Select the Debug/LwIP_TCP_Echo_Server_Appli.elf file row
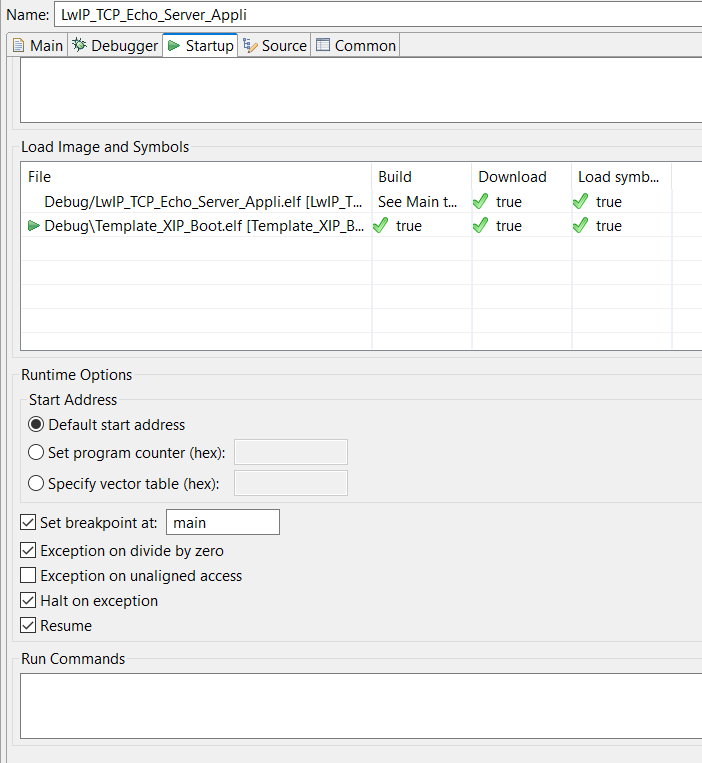 pos(200,202)
